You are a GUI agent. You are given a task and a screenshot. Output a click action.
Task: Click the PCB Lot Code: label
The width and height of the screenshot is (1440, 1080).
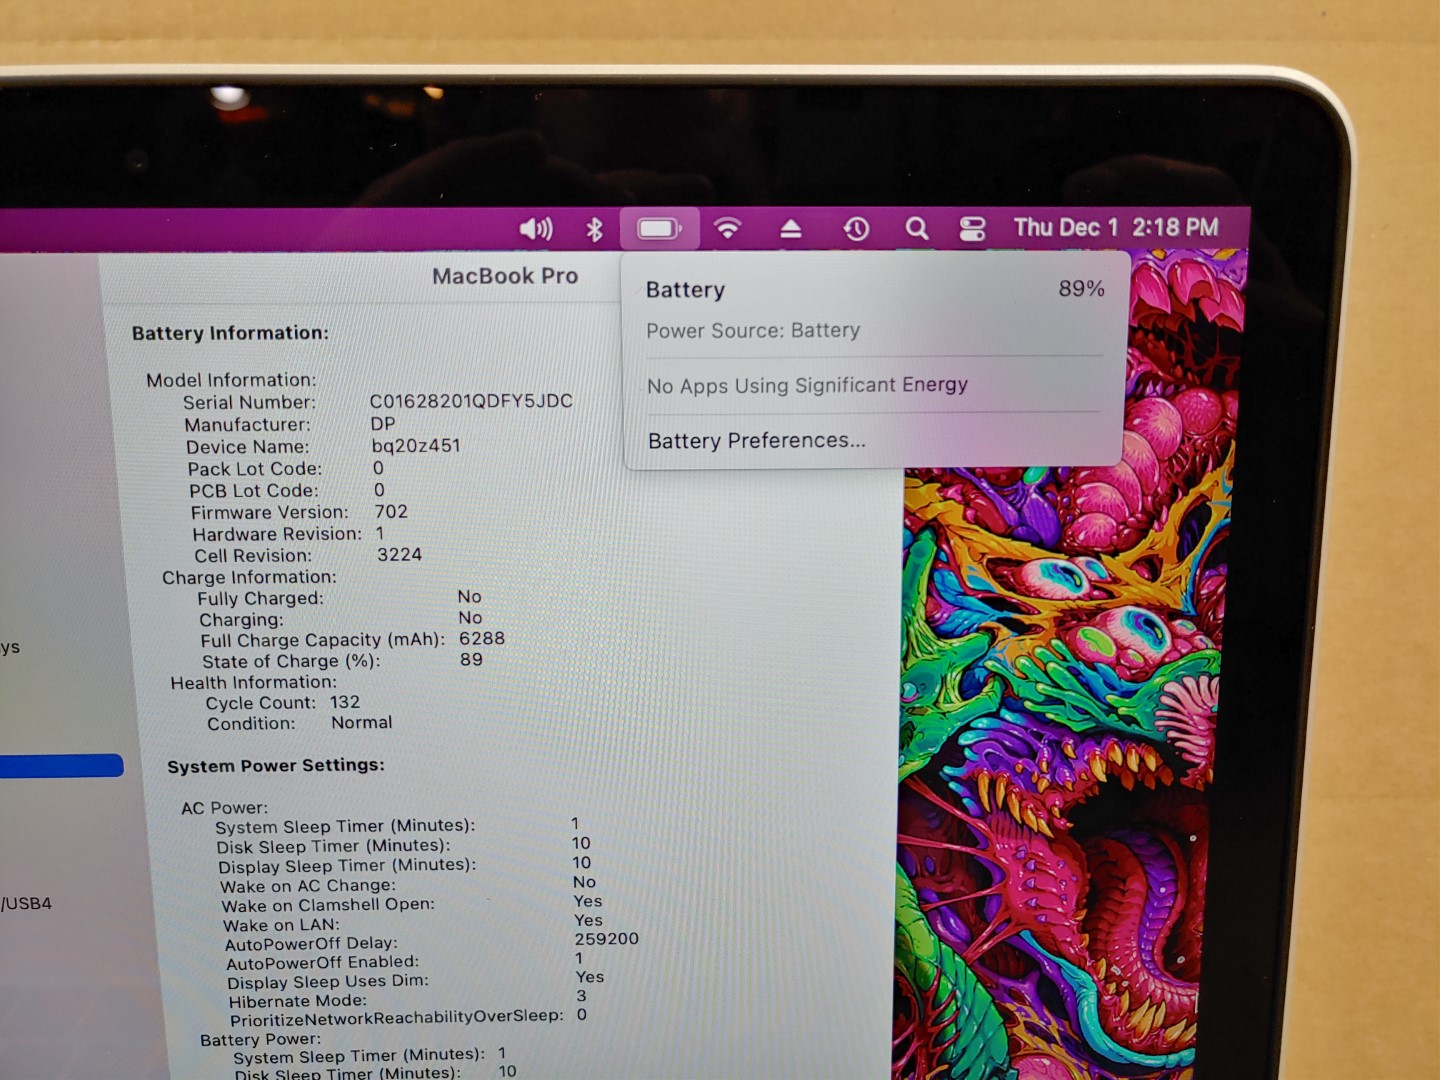point(254,491)
